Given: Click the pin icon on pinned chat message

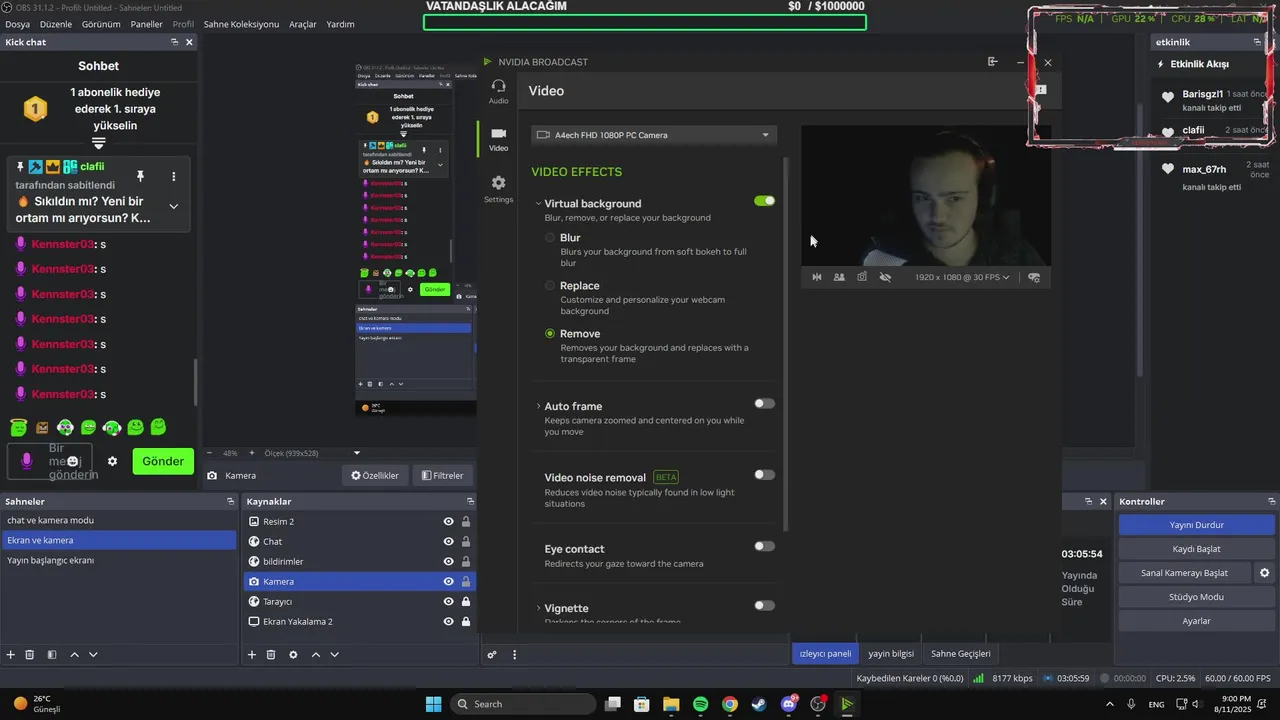Looking at the screenshot, I should pyautogui.click(x=140, y=176).
